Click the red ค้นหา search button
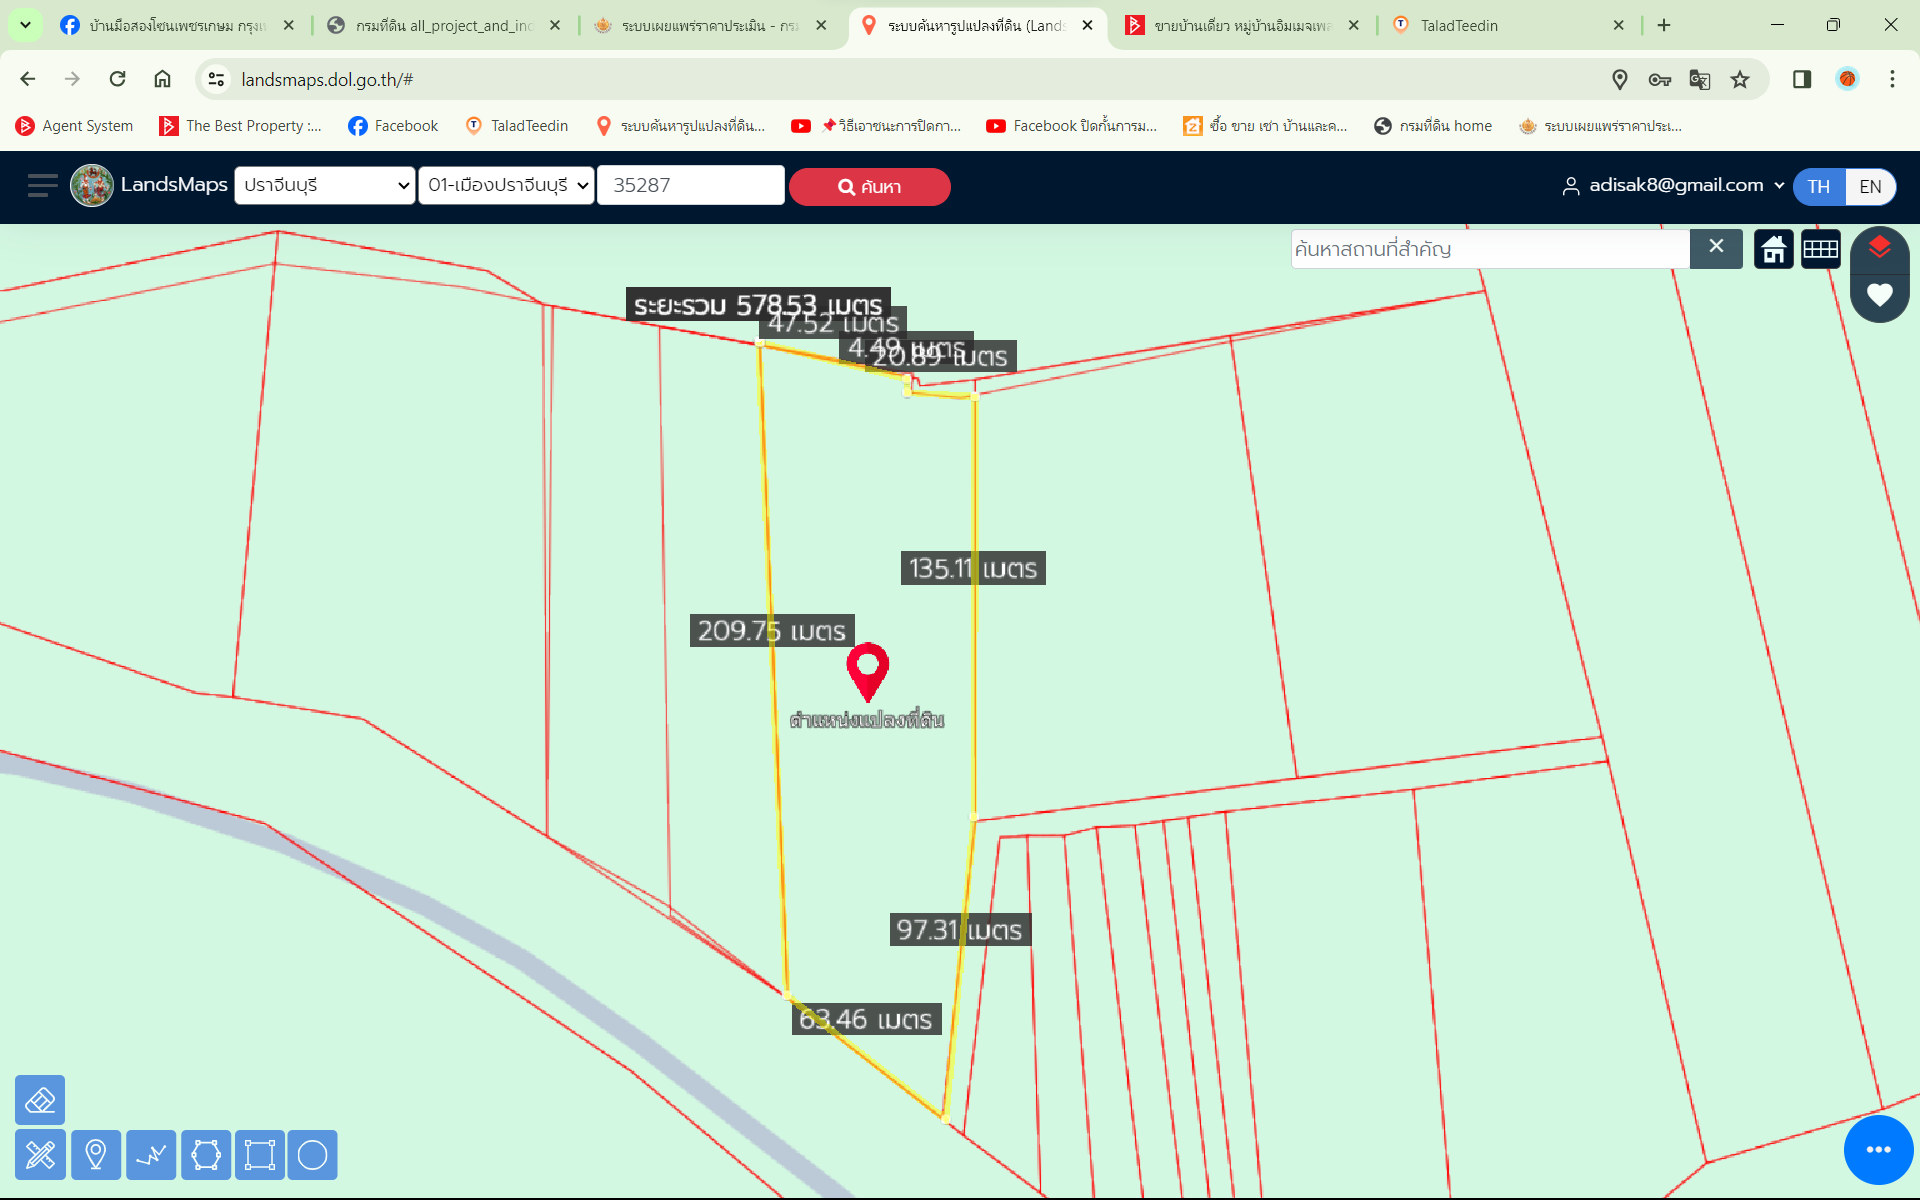1920x1200 pixels. point(869,187)
